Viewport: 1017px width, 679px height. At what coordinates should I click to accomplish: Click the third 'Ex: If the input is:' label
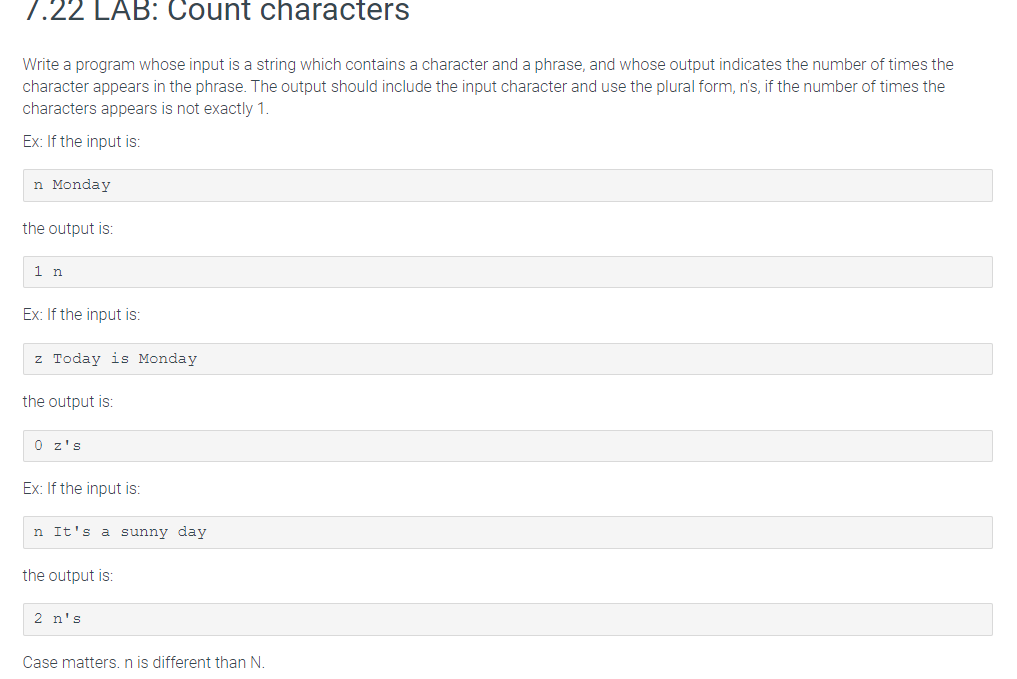81,488
